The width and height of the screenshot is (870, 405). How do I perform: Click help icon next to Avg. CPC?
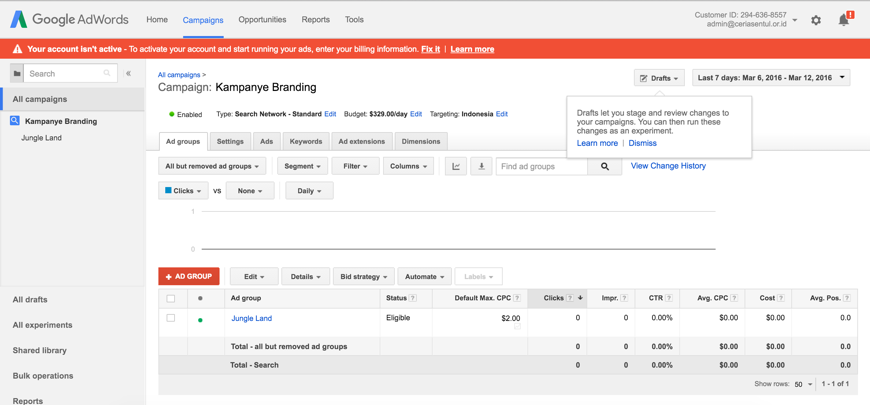pos(734,298)
